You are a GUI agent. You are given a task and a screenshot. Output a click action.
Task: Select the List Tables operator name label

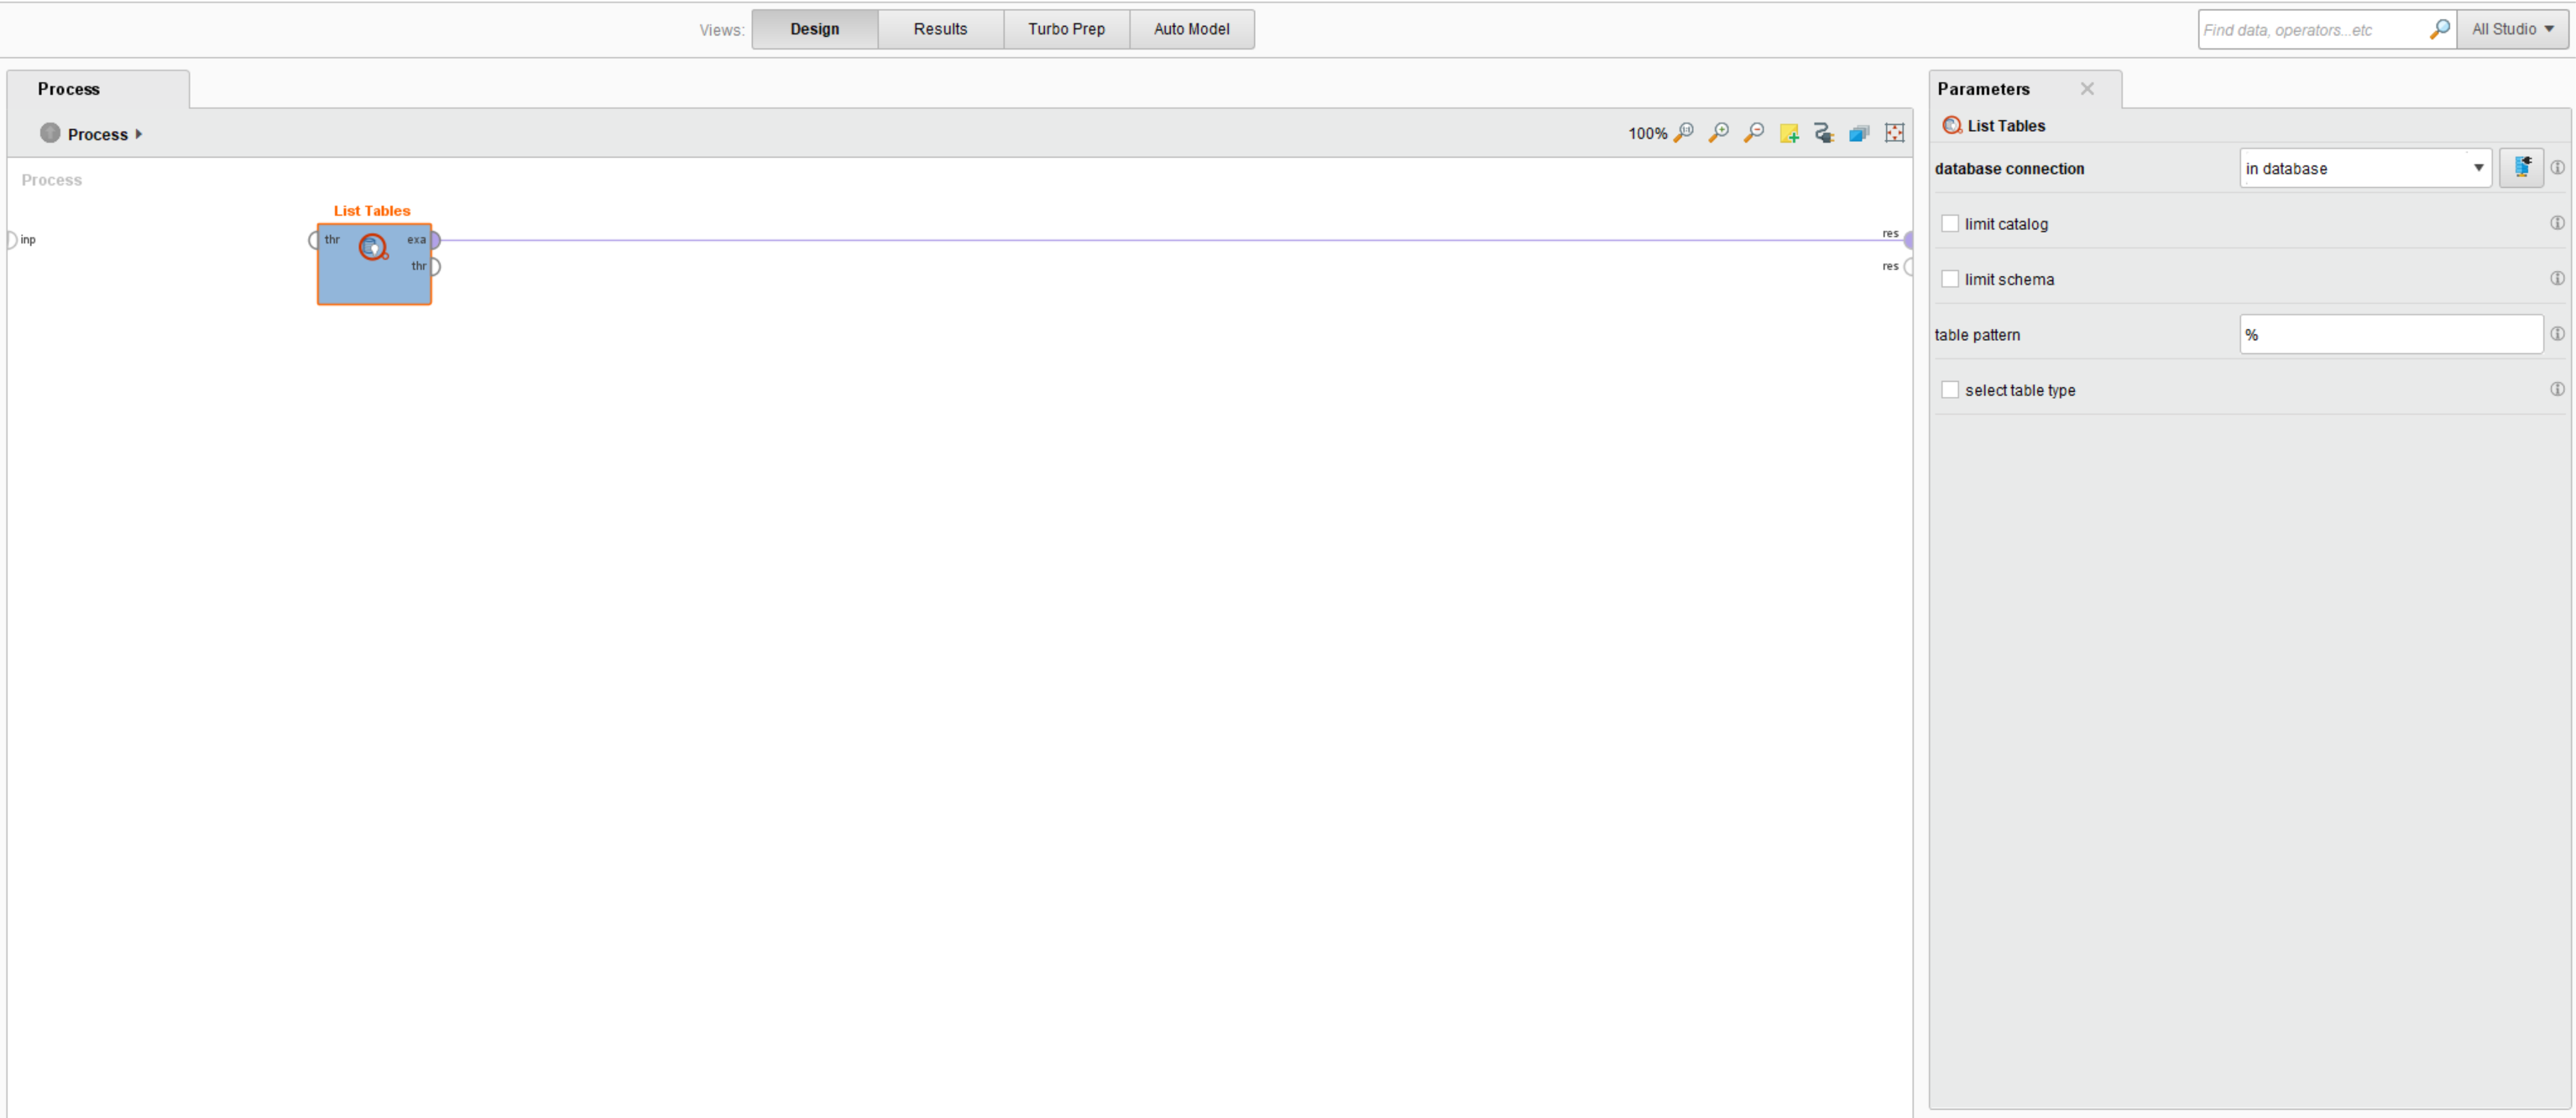click(x=372, y=211)
